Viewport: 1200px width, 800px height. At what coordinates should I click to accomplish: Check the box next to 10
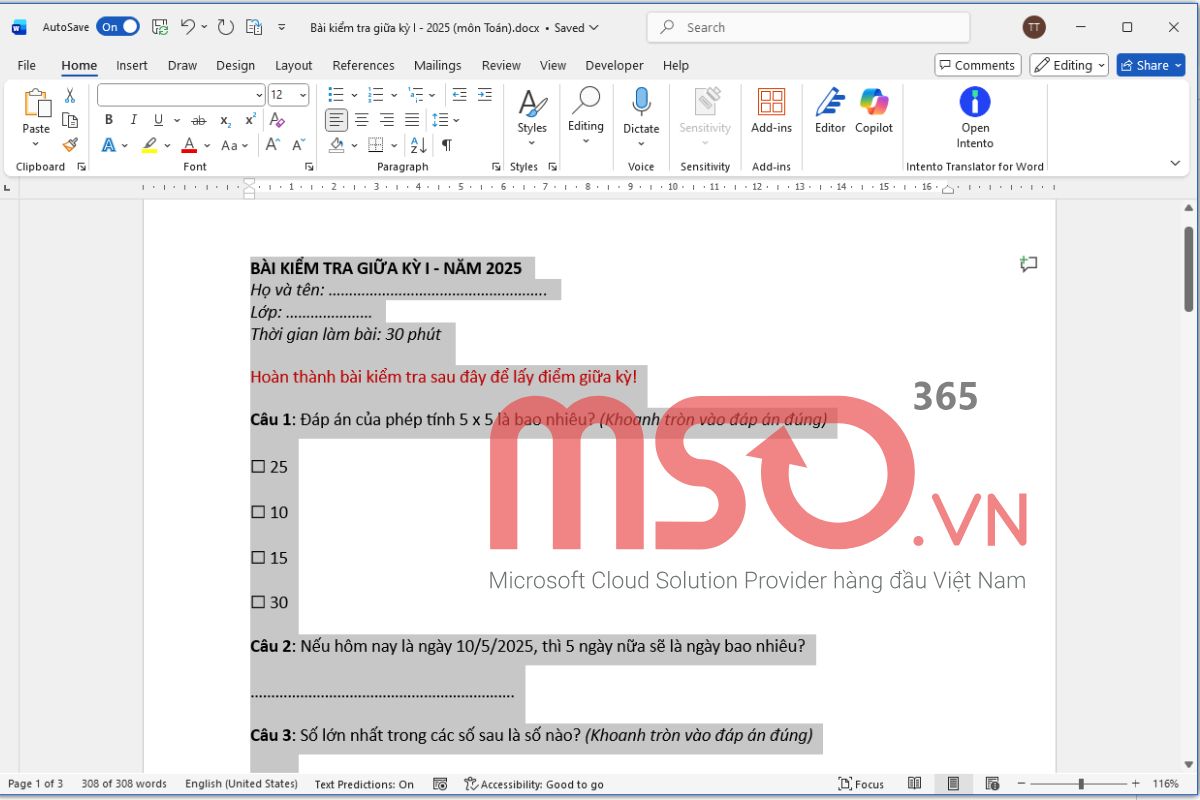[258, 512]
